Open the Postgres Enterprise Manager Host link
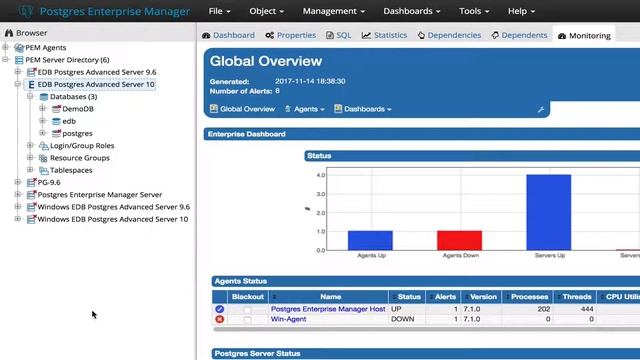The height and width of the screenshot is (360, 640). (x=328, y=309)
